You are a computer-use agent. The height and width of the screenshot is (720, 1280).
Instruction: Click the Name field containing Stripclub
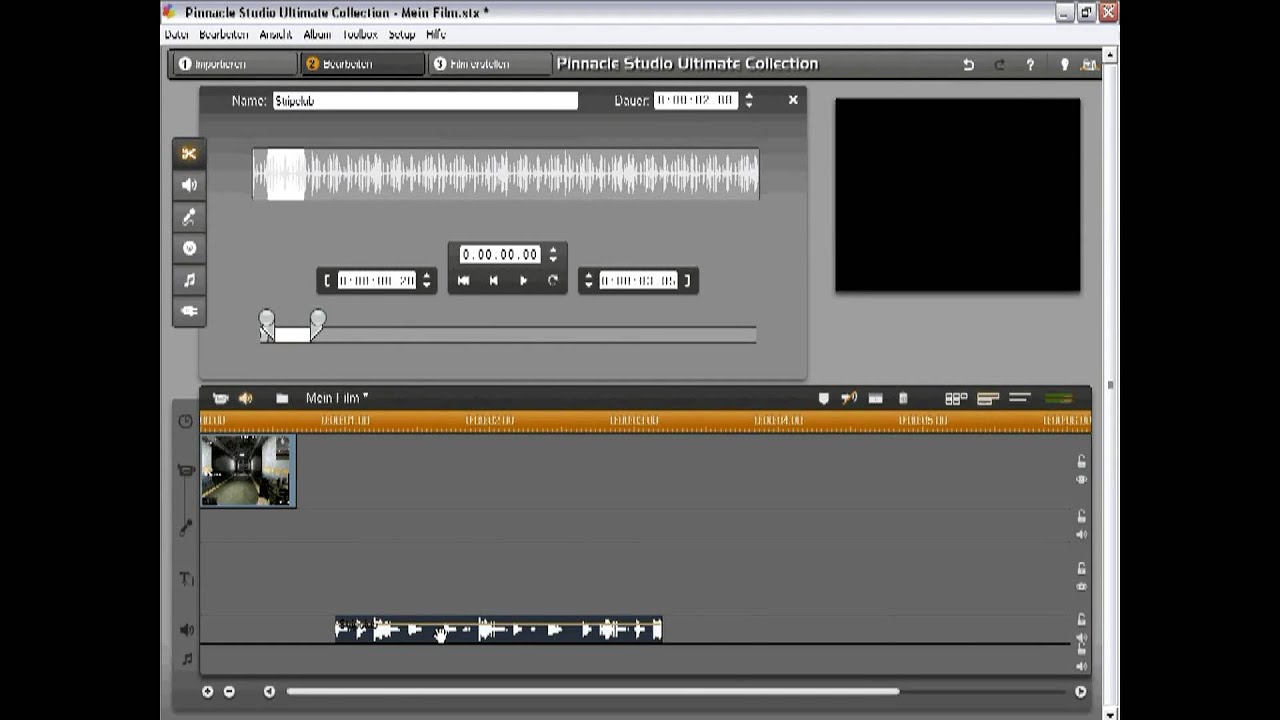tap(425, 101)
